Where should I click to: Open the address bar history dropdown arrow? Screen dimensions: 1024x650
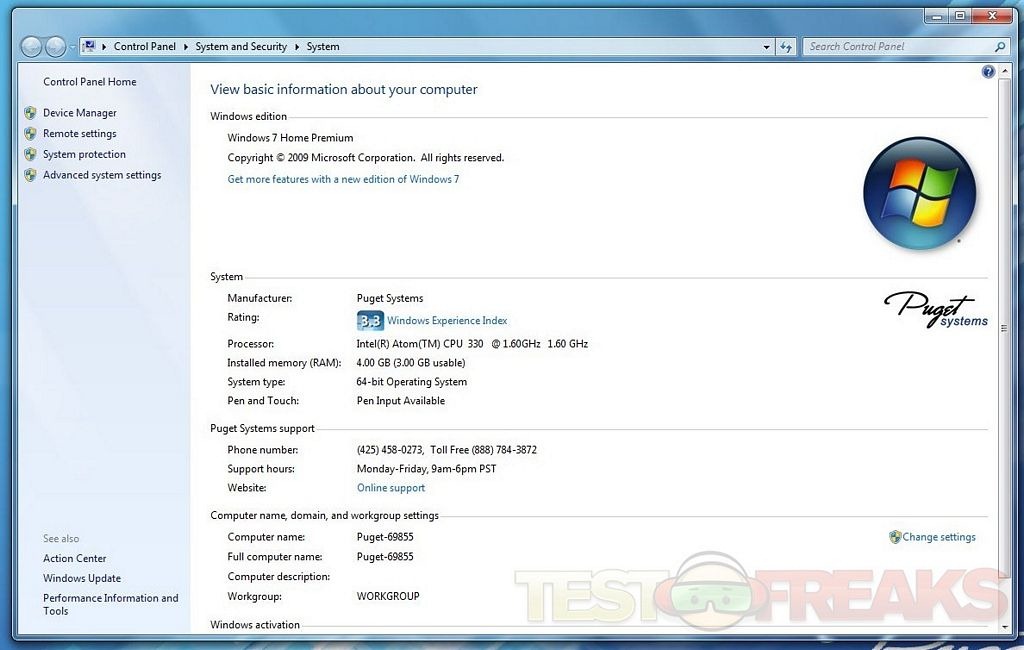767,47
